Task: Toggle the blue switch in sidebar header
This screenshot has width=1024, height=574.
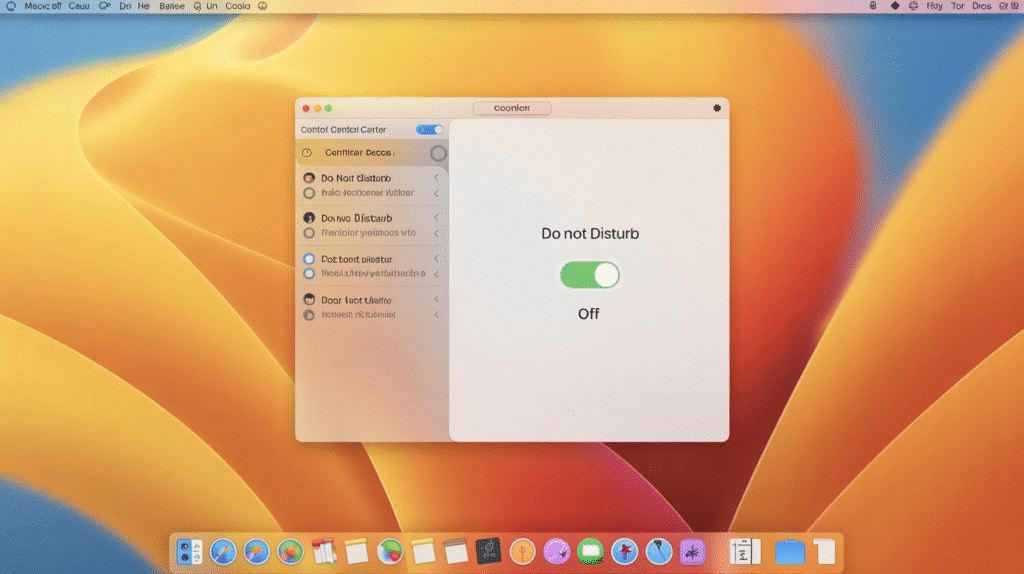Action: coord(429,130)
